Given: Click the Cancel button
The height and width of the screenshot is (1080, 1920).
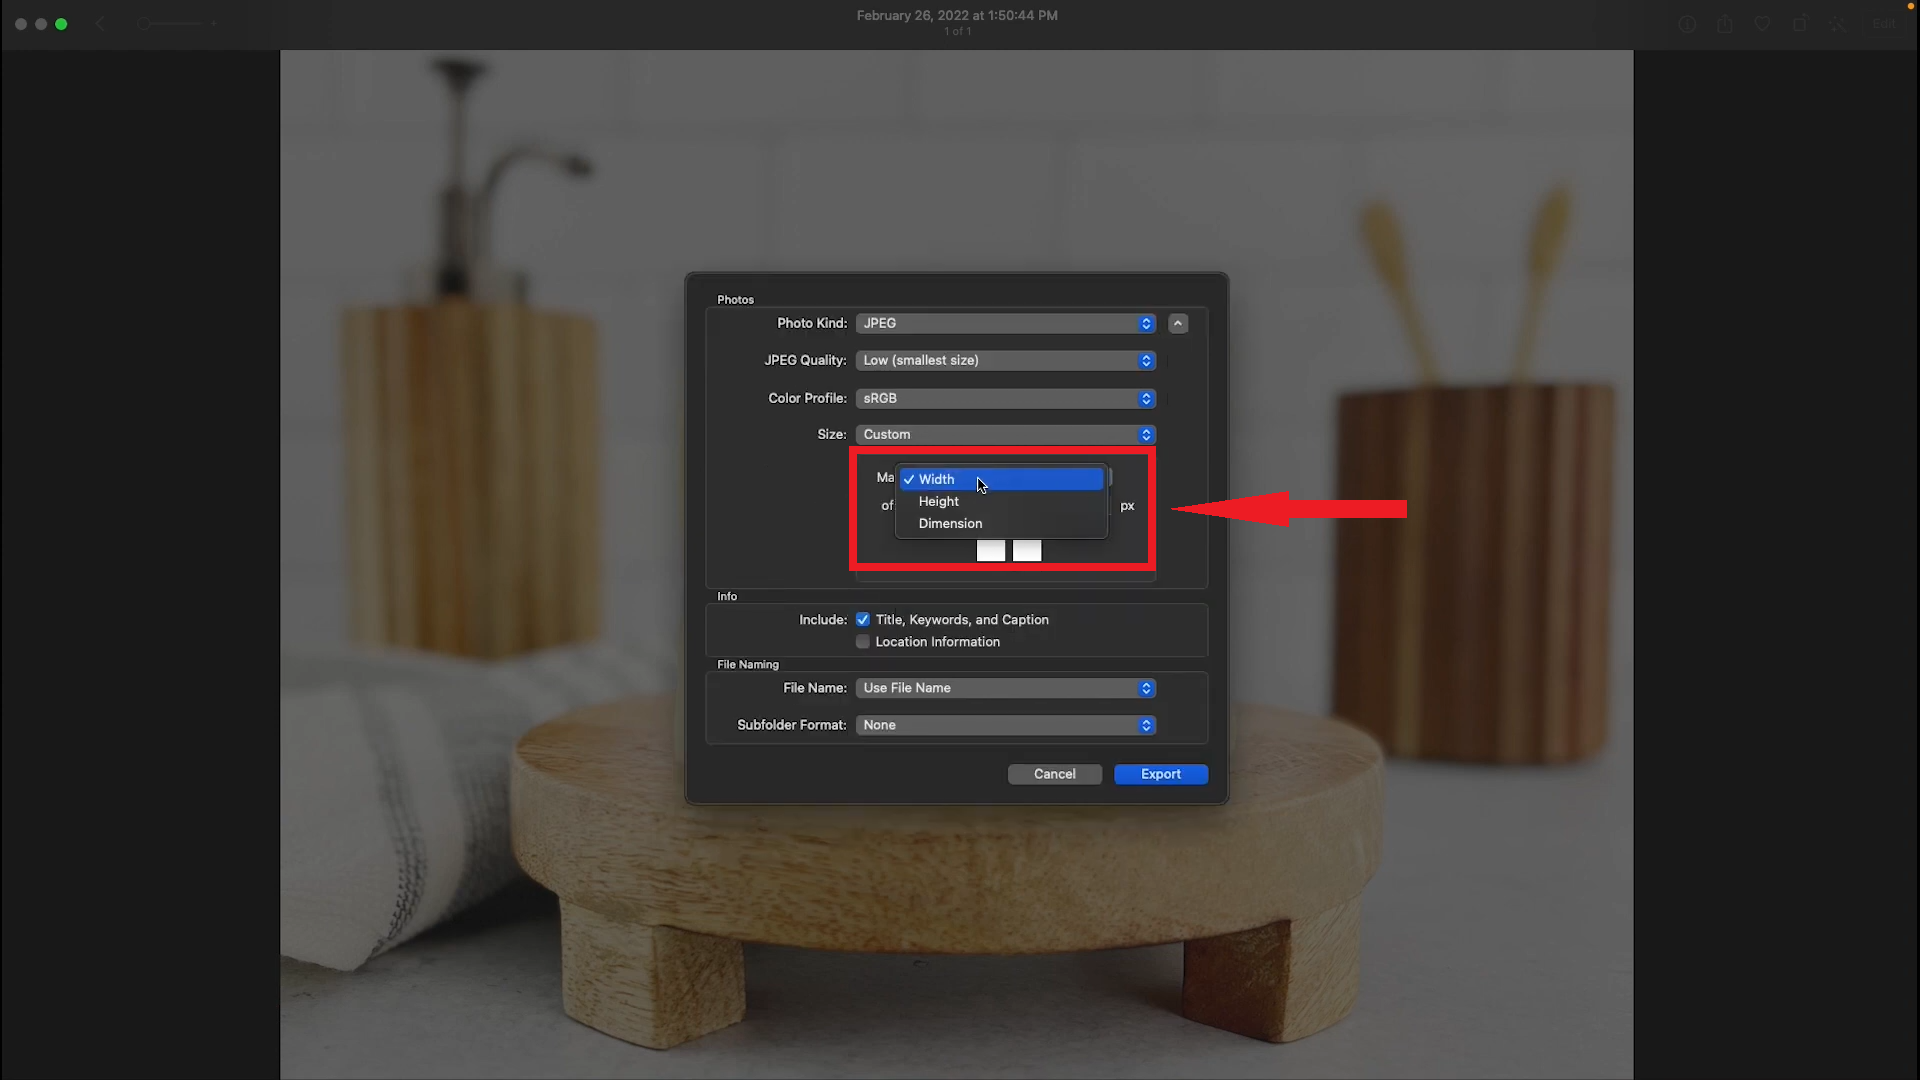Looking at the screenshot, I should point(1054,774).
